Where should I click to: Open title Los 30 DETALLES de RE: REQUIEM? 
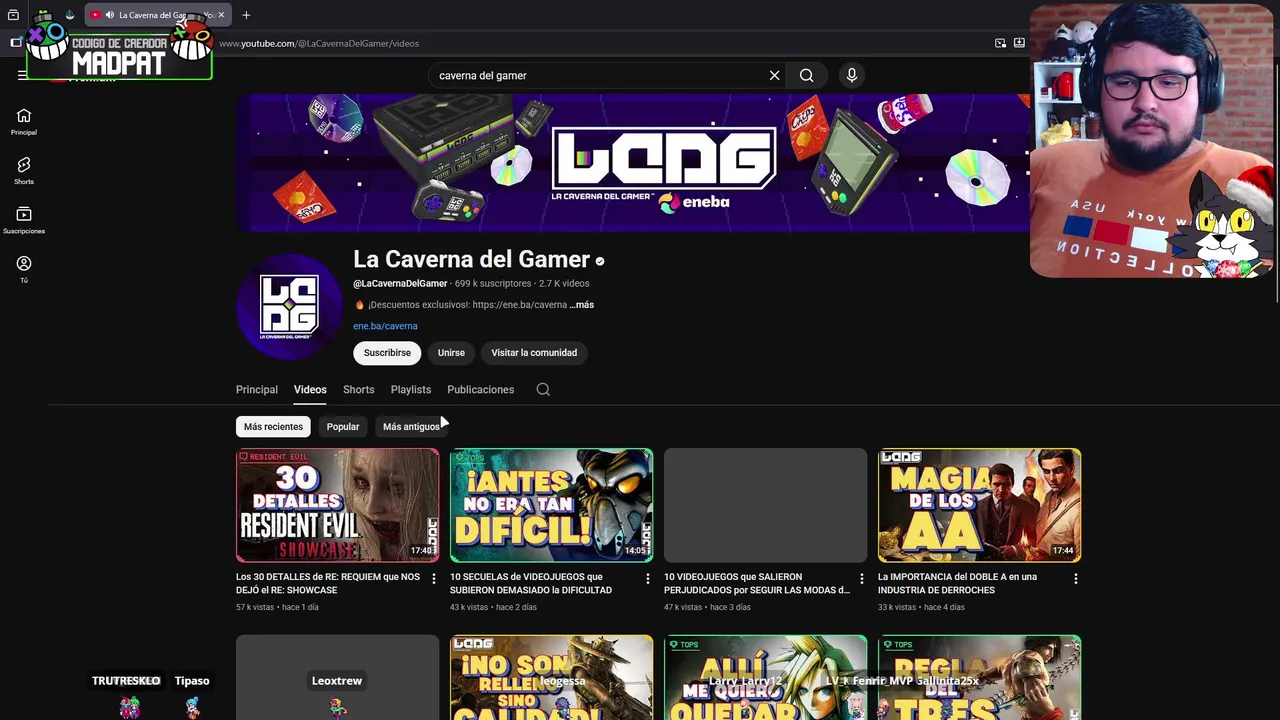coord(328,583)
